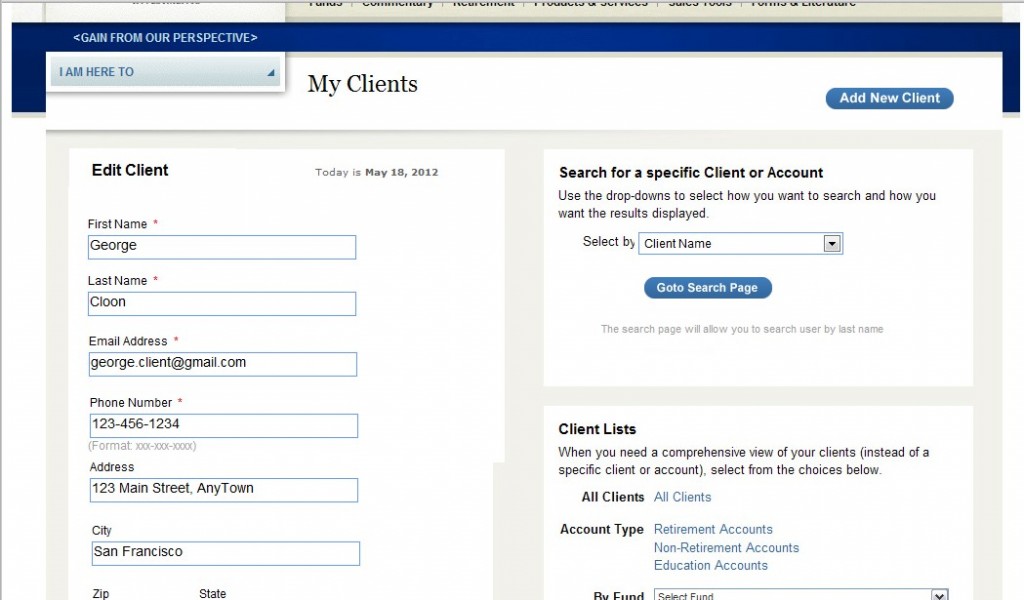Image resolution: width=1024 pixels, height=600 pixels.
Task: Click into the Email Address input box
Action: 223,364
